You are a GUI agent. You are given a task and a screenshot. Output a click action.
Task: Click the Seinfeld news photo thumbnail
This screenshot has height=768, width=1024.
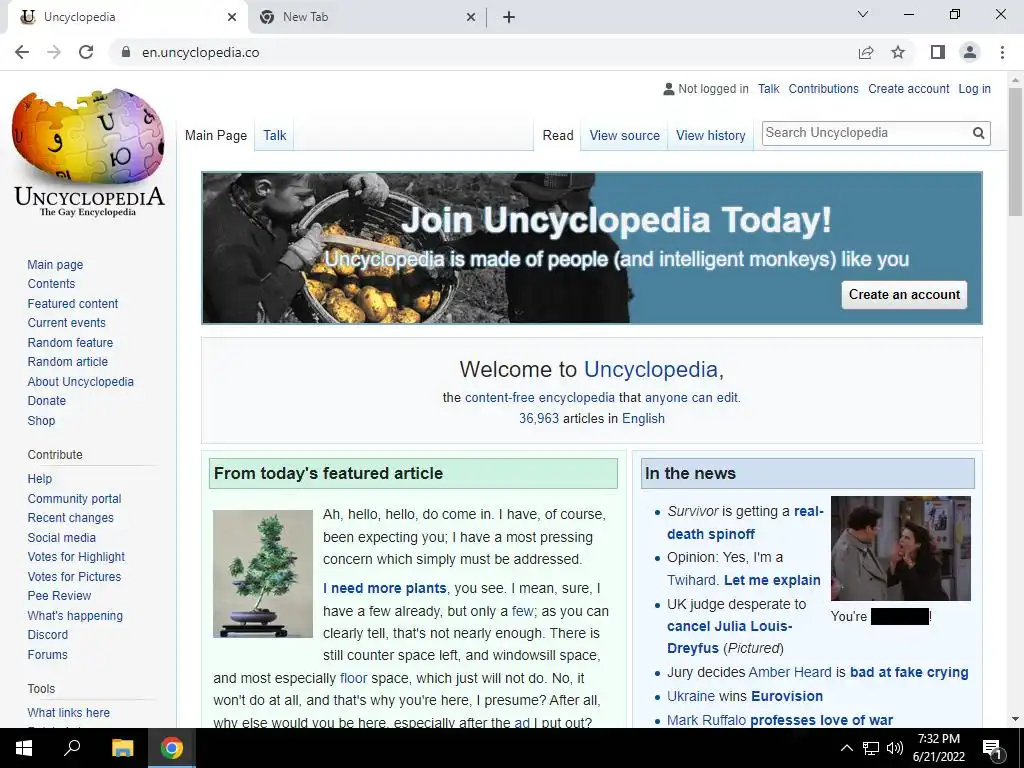pos(901,549)
